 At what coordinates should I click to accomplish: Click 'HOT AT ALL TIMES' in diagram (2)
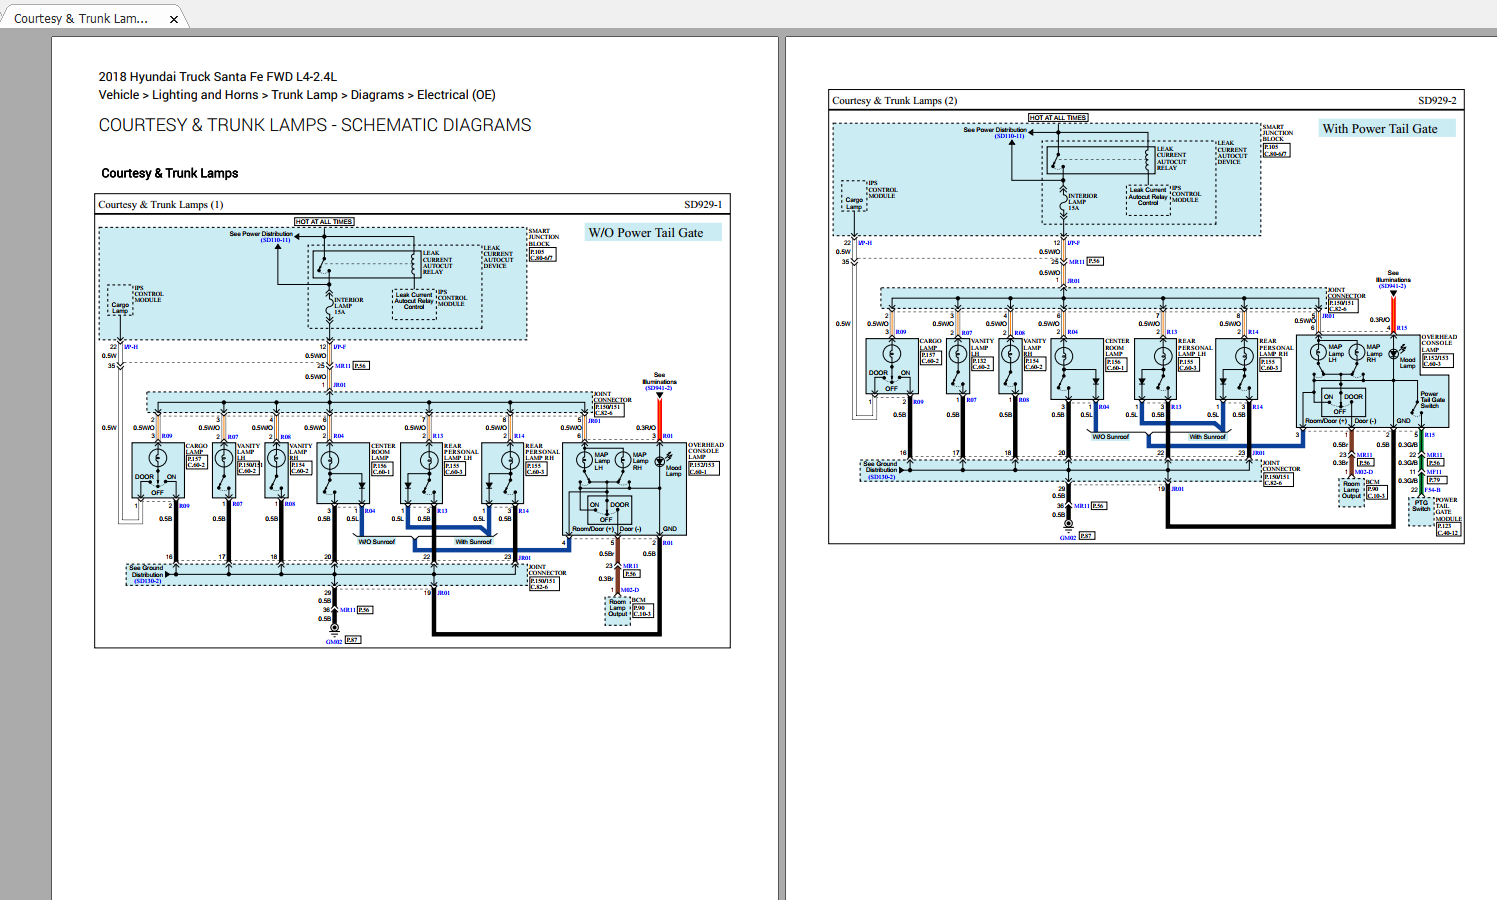[1059, 117]
